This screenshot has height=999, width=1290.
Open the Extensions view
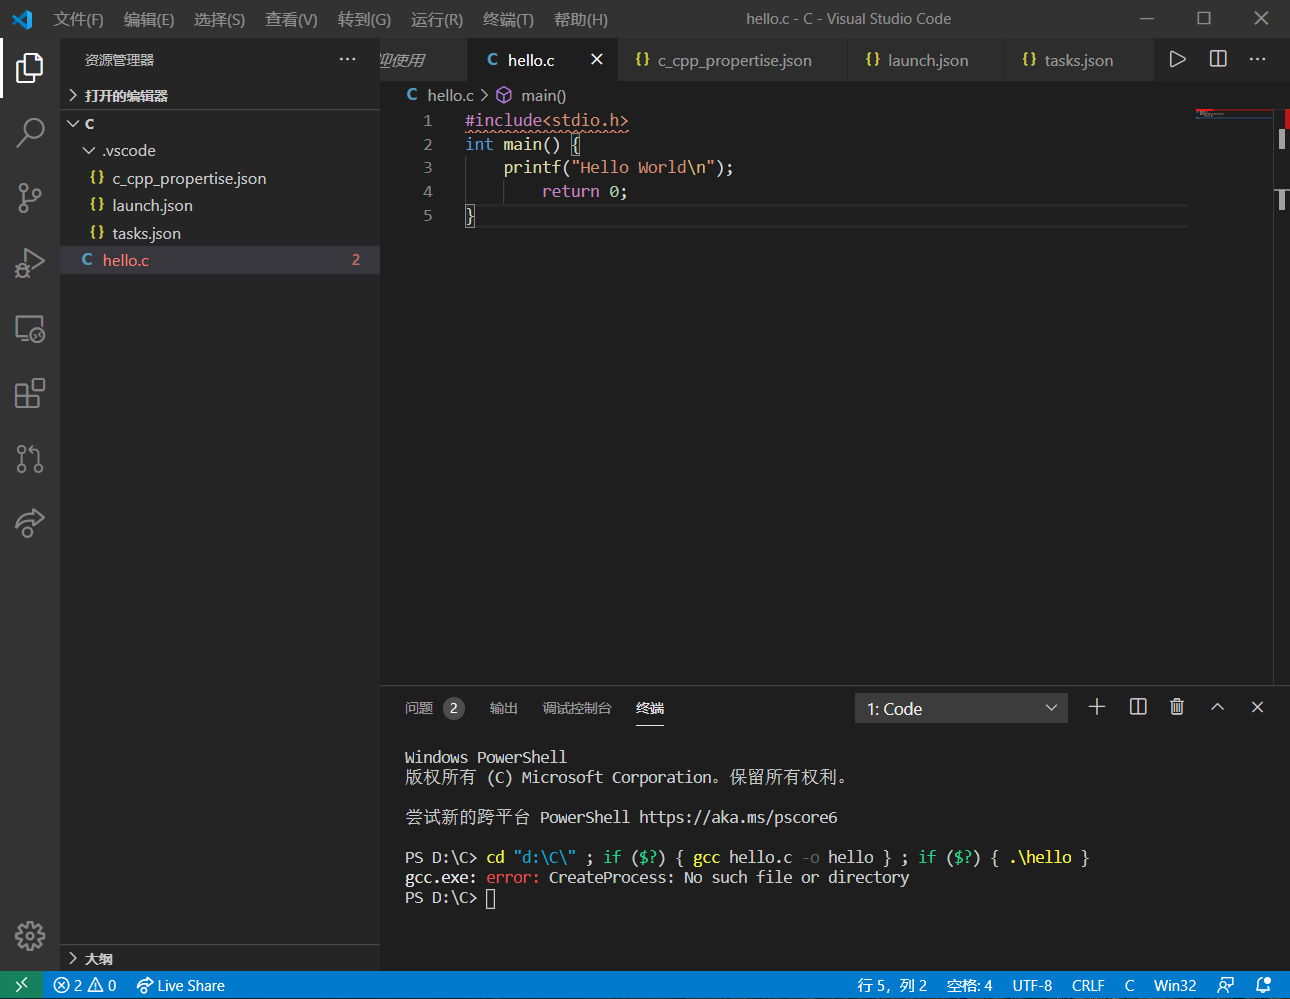click(30, 394)
